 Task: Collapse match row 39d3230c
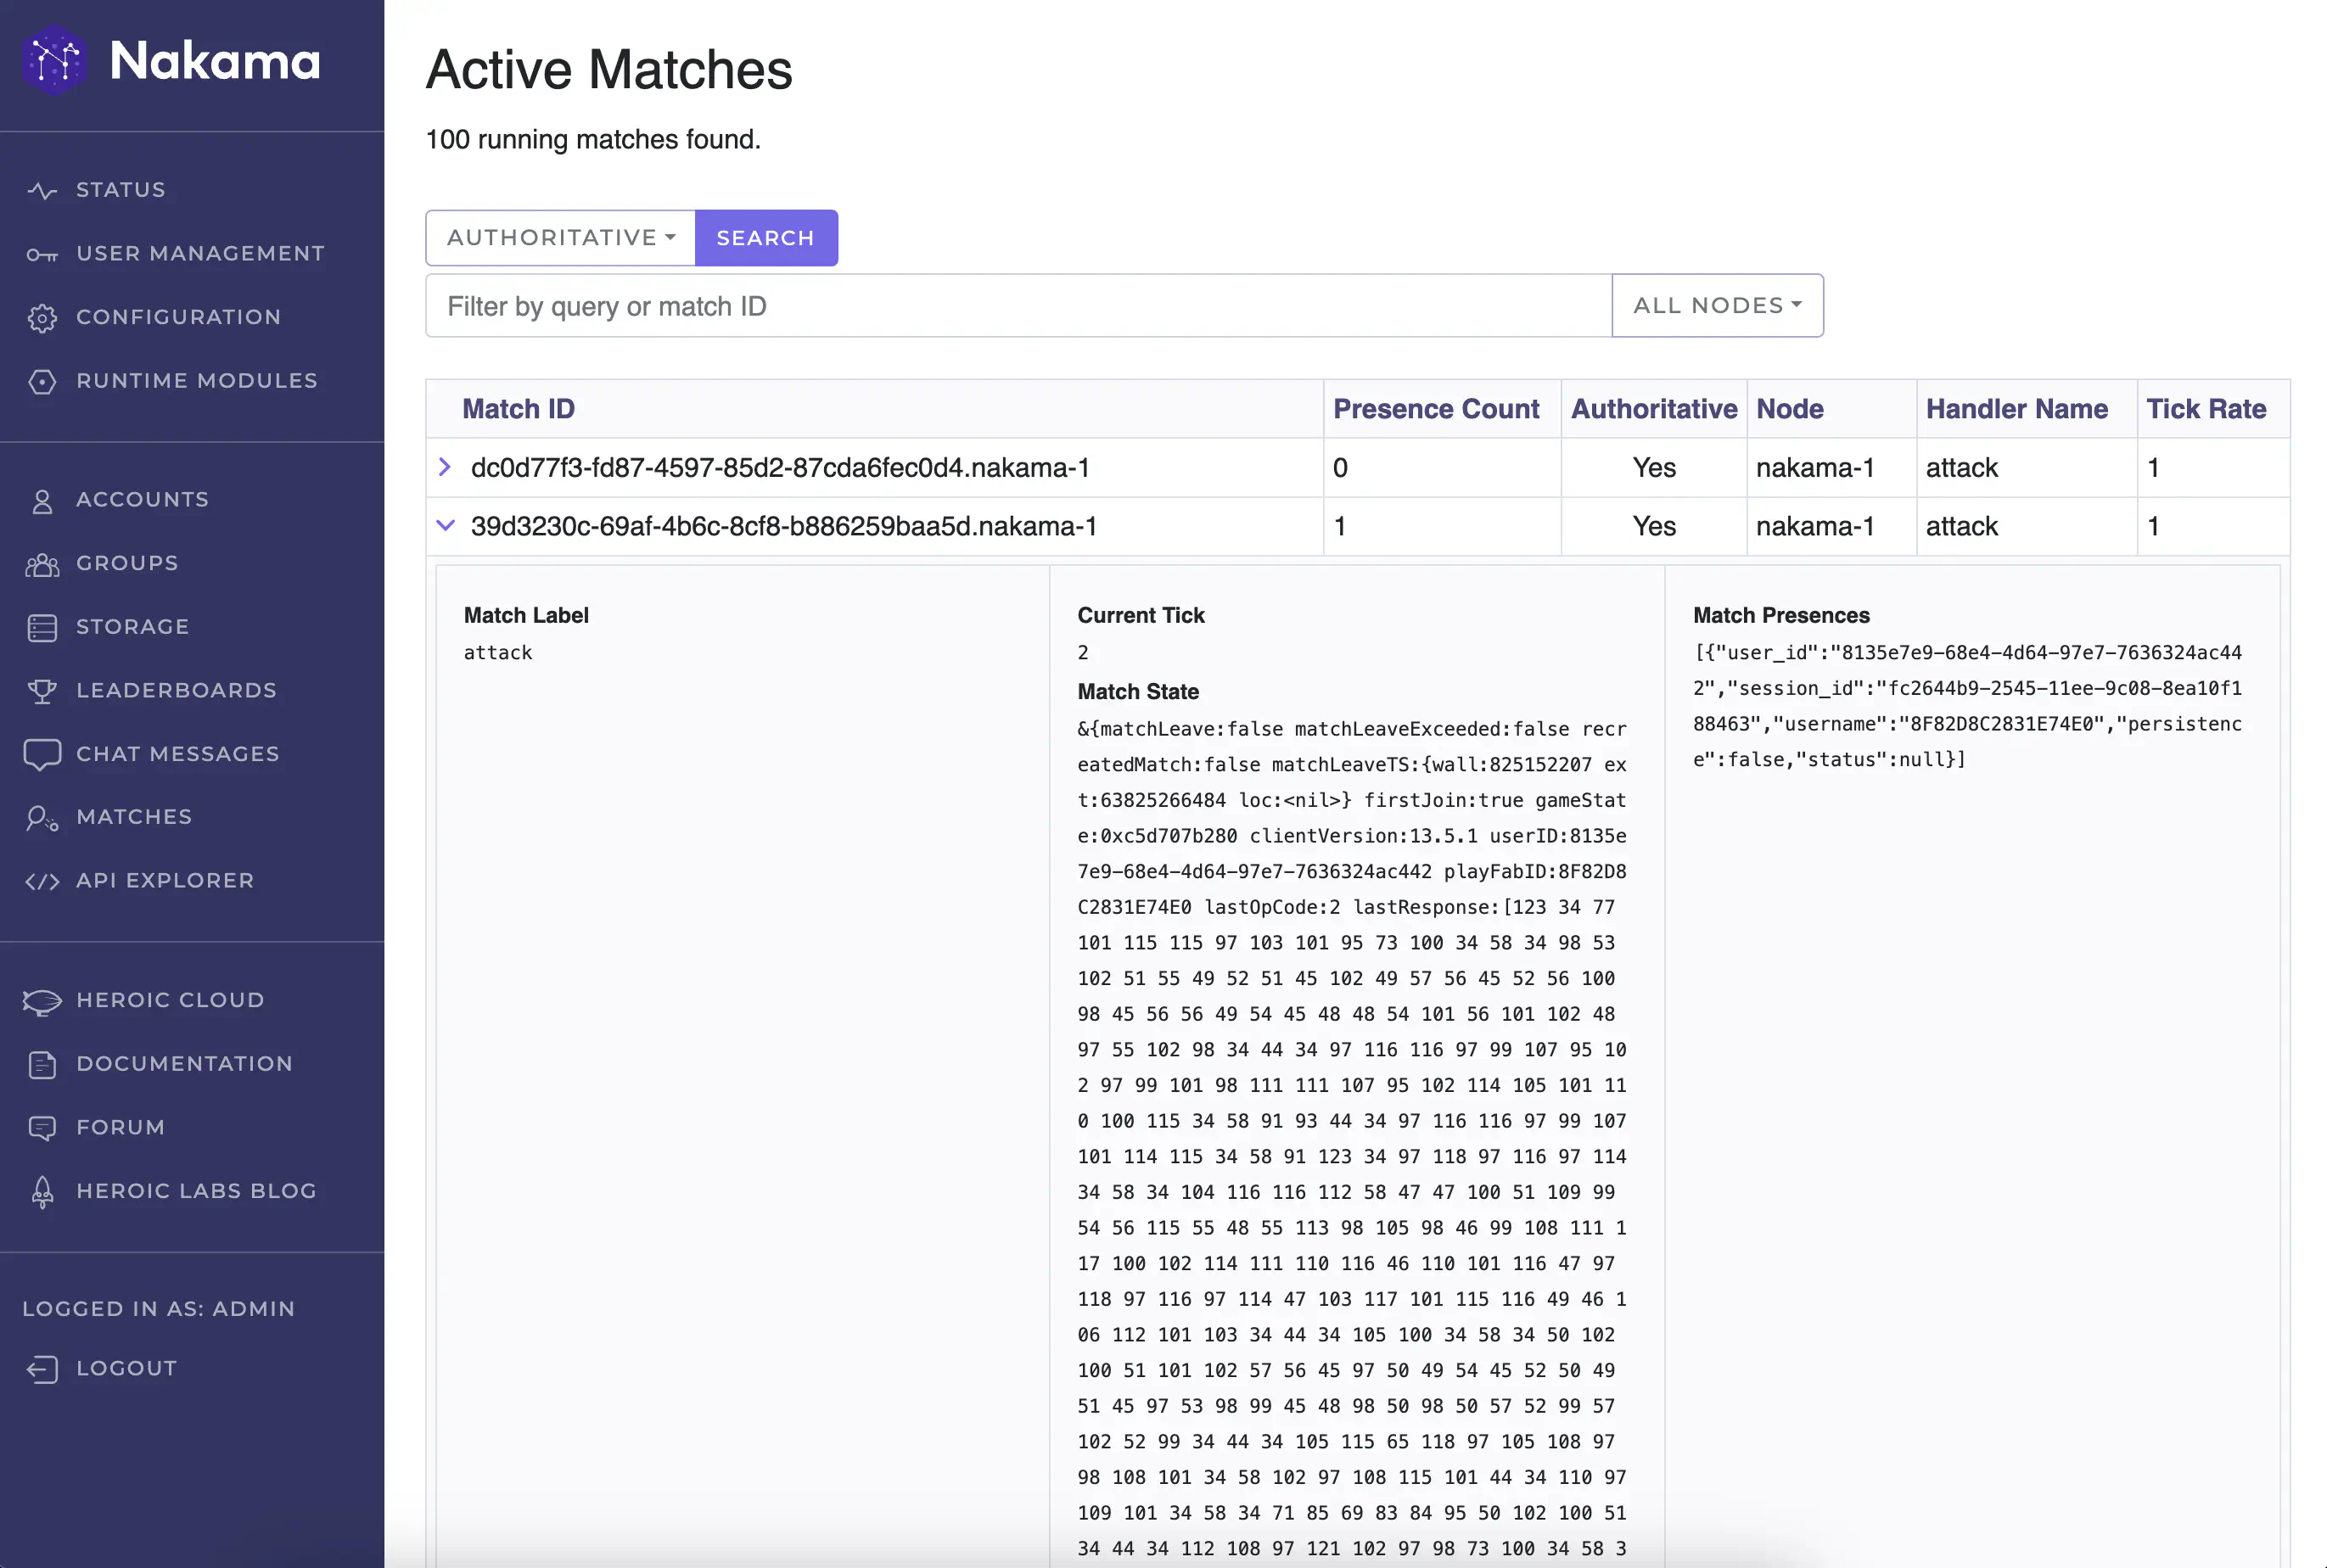pyautogui.click(x=445, y=526)
